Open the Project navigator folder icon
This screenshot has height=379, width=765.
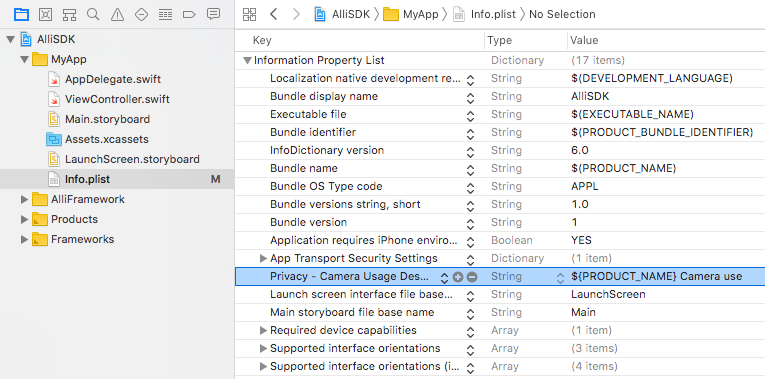21,14
